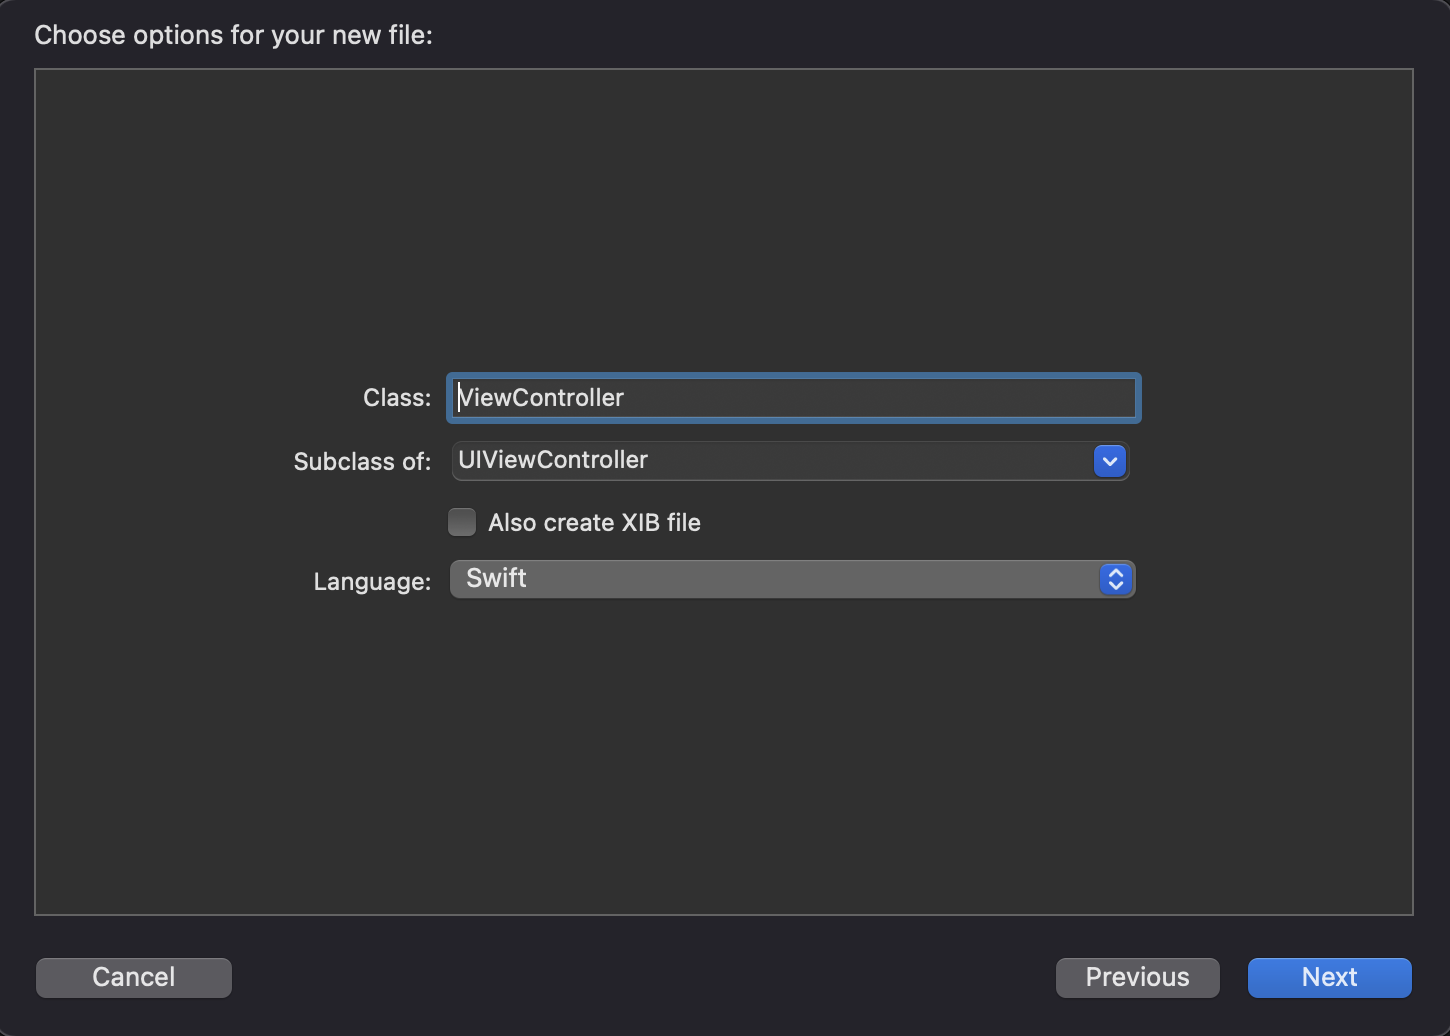The image size is (1450, 1036).
Task: Click the 'Choose options for your new file:' heading
Action: tap(233, 36)
